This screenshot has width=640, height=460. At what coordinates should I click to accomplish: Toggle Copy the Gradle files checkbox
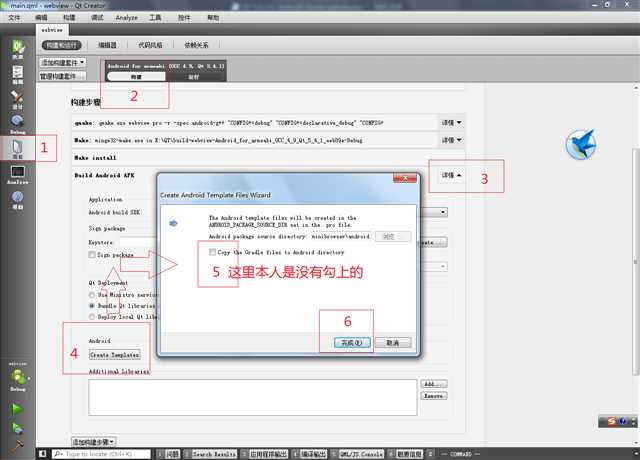(x=212, y=252)
